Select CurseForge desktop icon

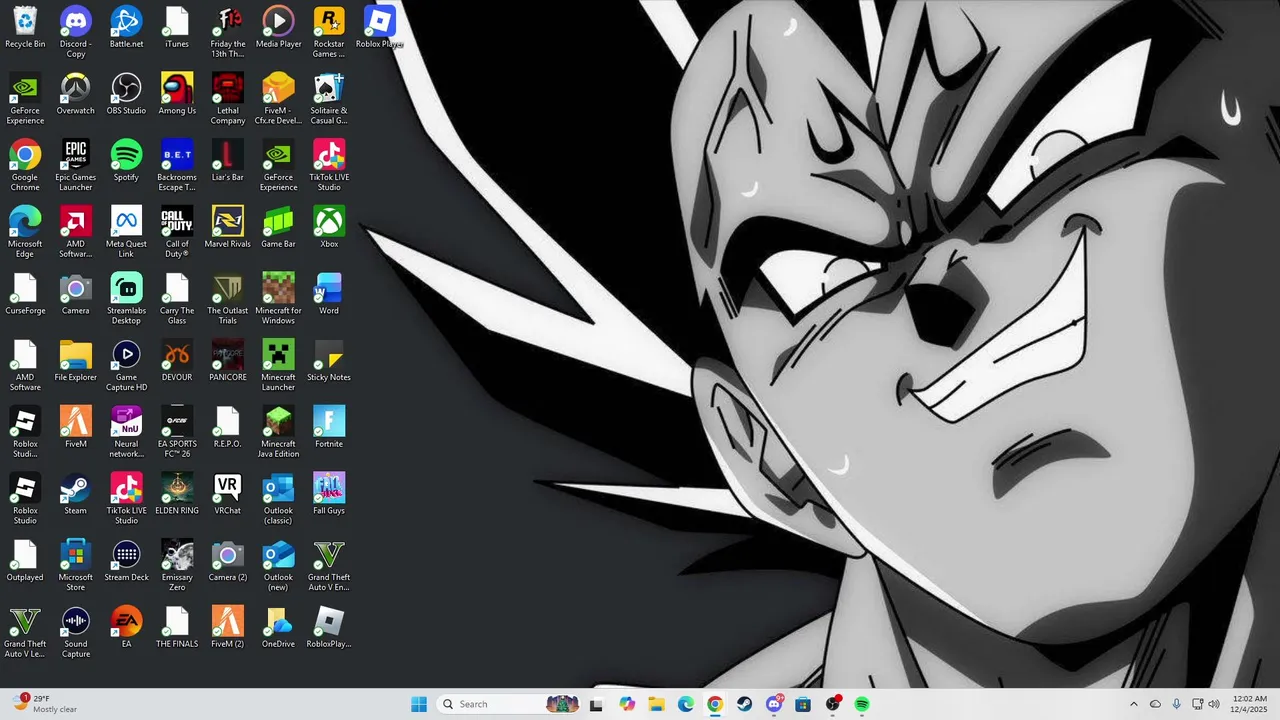click(25, 295)
